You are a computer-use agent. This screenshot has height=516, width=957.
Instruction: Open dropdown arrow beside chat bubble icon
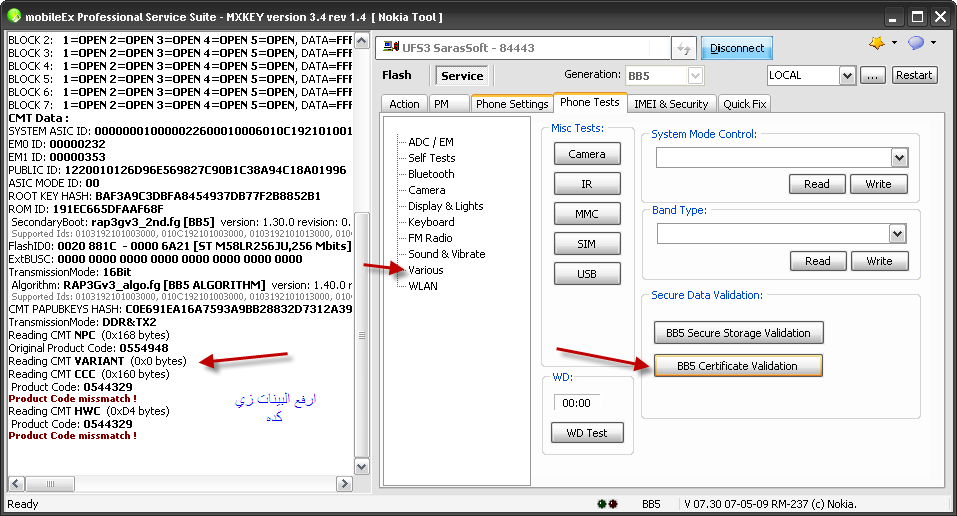933,43
